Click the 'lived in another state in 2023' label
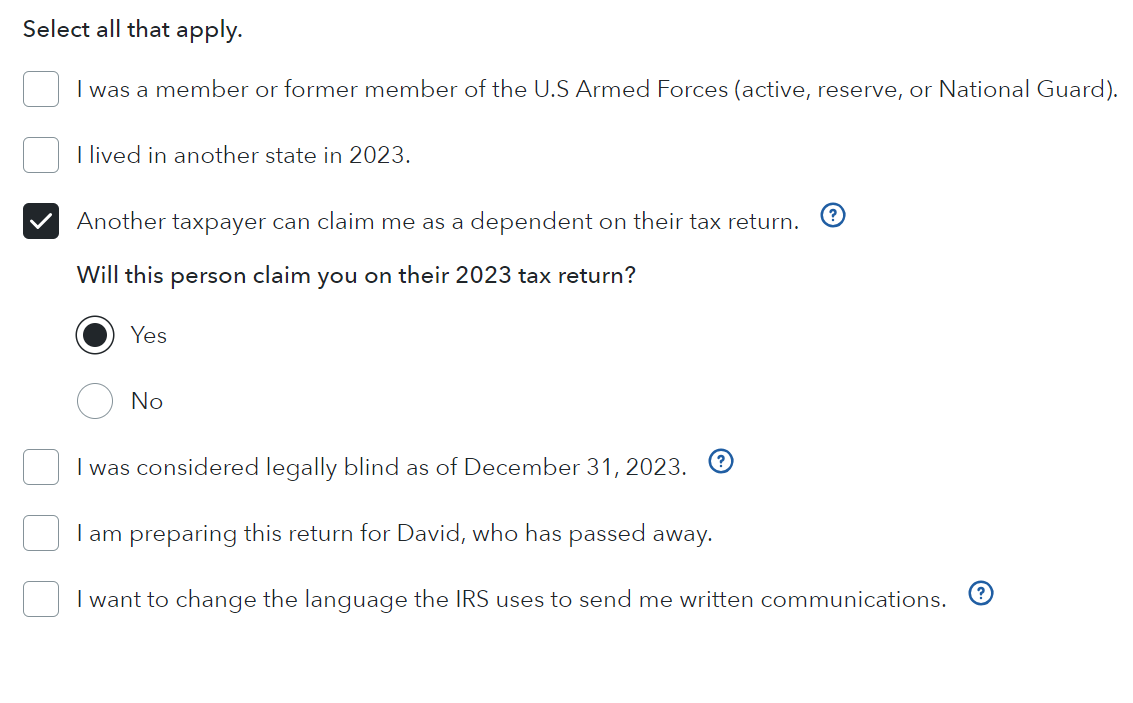This screenshot has height=703, width=1133. click(244, 155)
